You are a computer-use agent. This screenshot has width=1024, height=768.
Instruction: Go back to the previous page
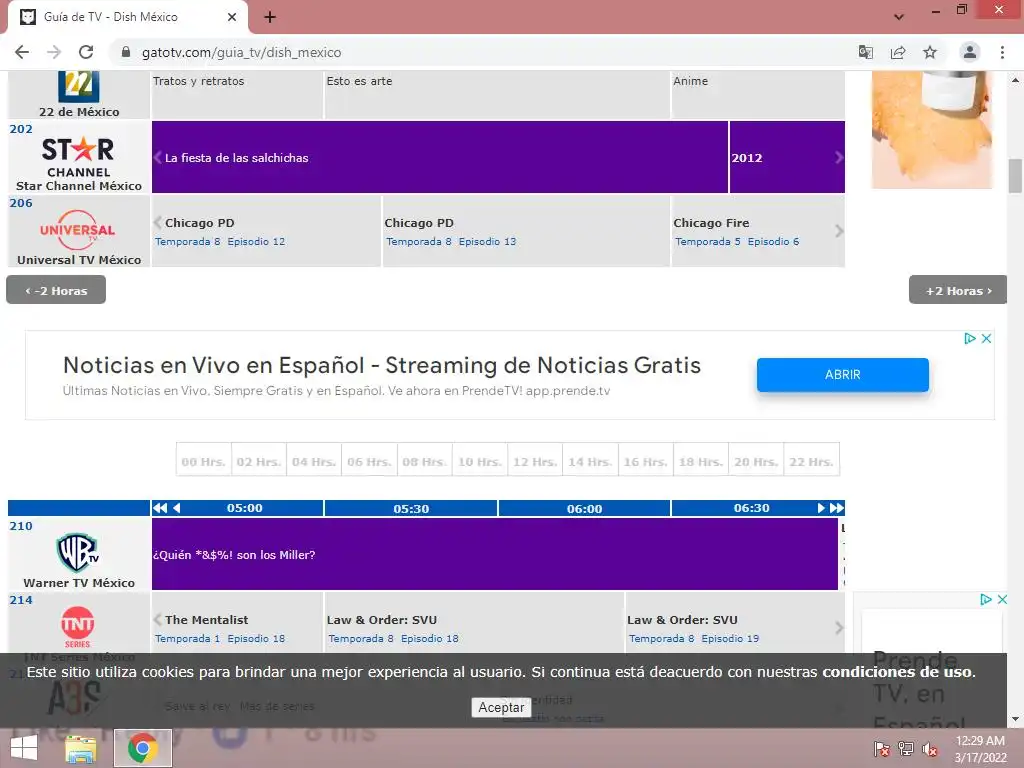(x=22, y=52)
